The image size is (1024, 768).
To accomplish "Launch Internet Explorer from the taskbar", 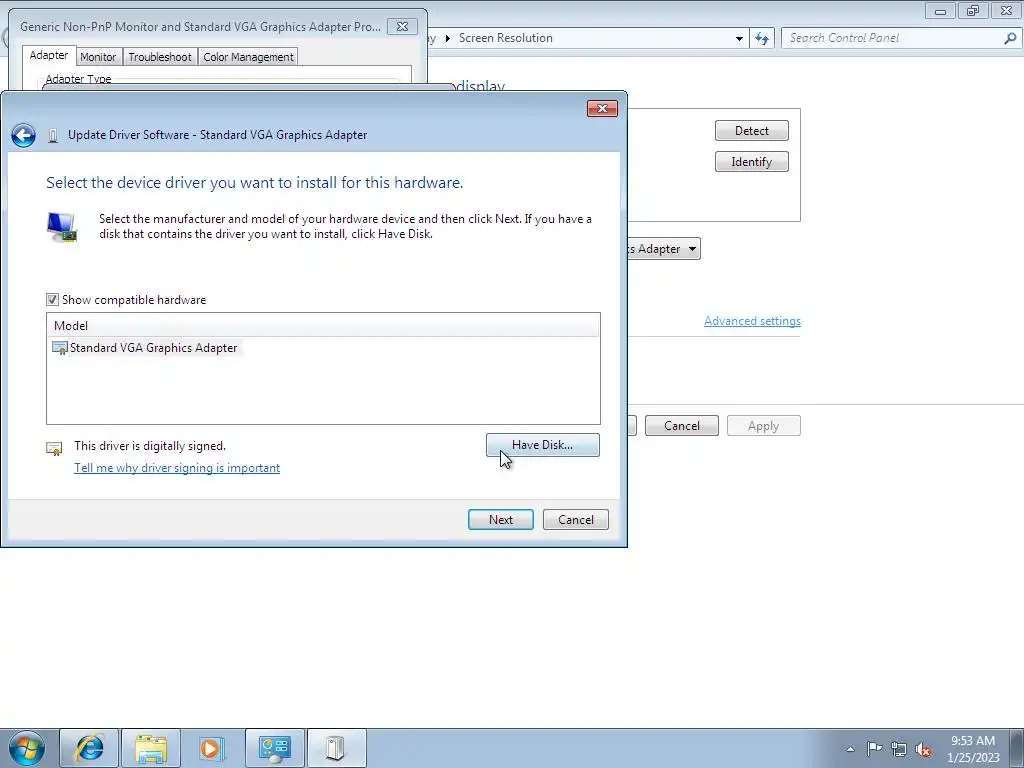I will (89, 748).
